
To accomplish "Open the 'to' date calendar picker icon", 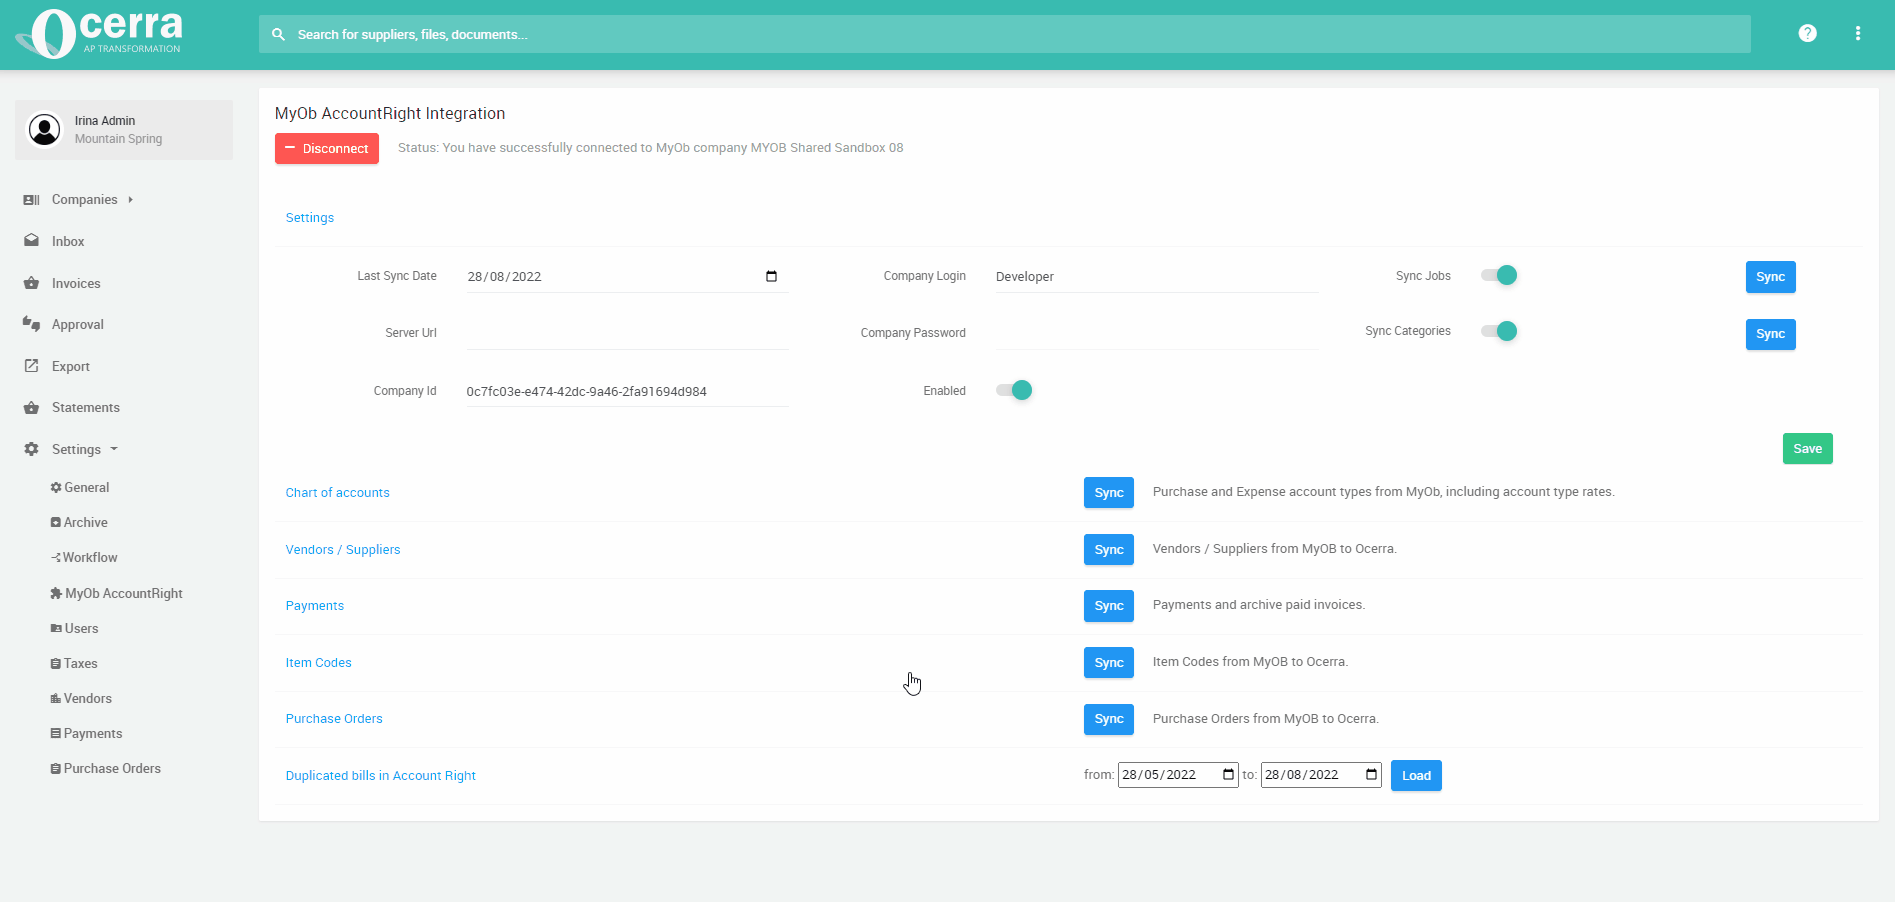I will (1371, 775).
